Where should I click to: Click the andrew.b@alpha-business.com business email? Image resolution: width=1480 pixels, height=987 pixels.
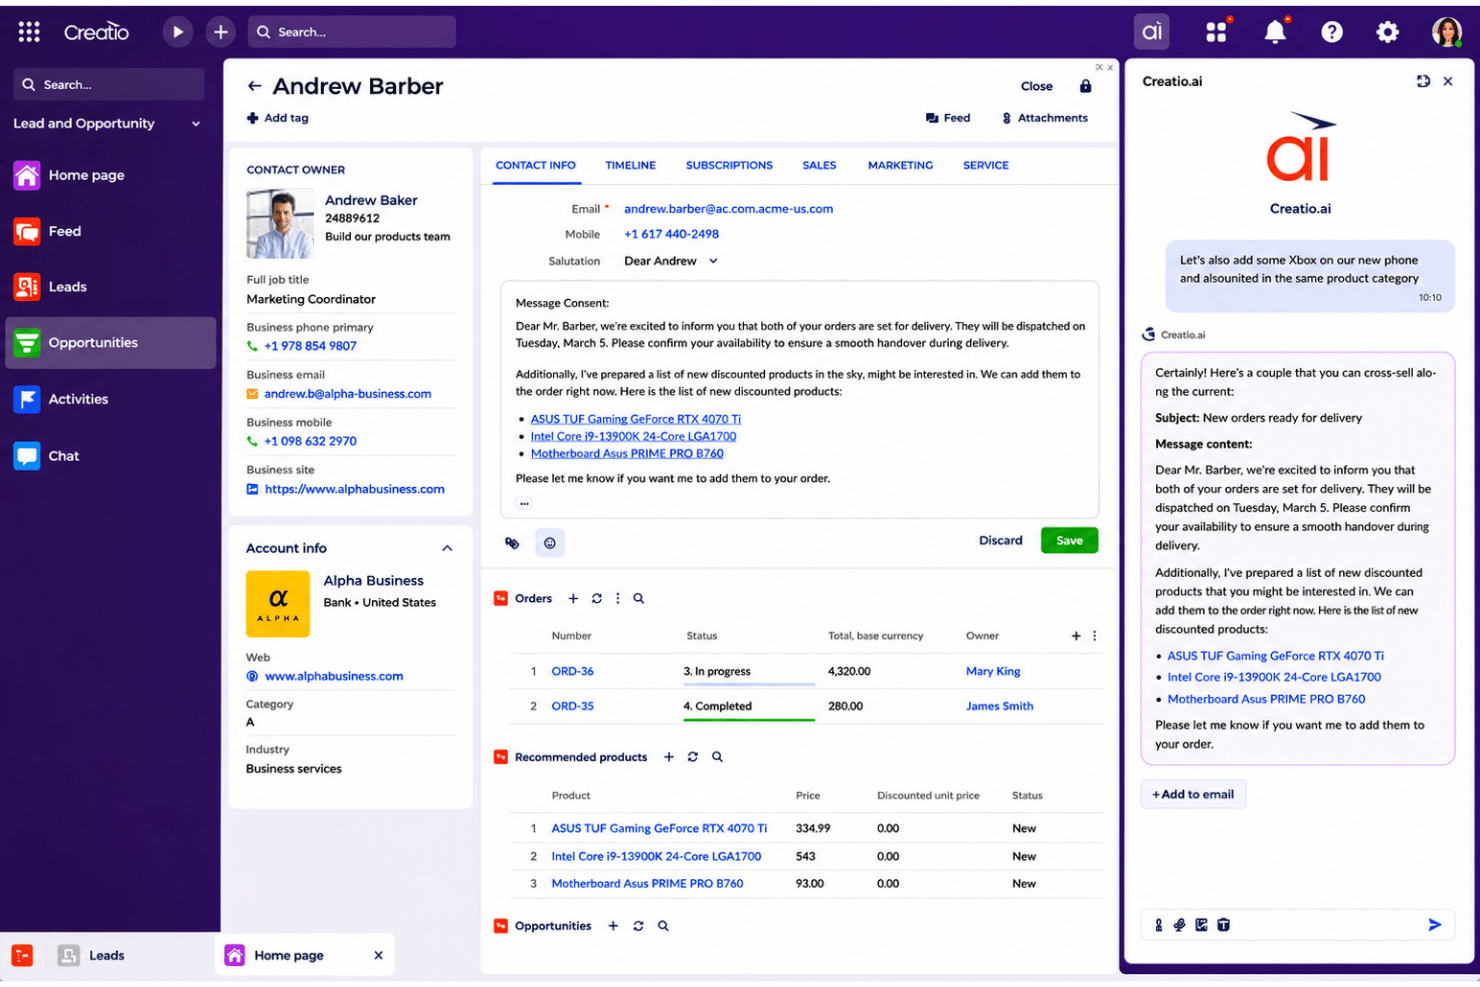[347, 394]
